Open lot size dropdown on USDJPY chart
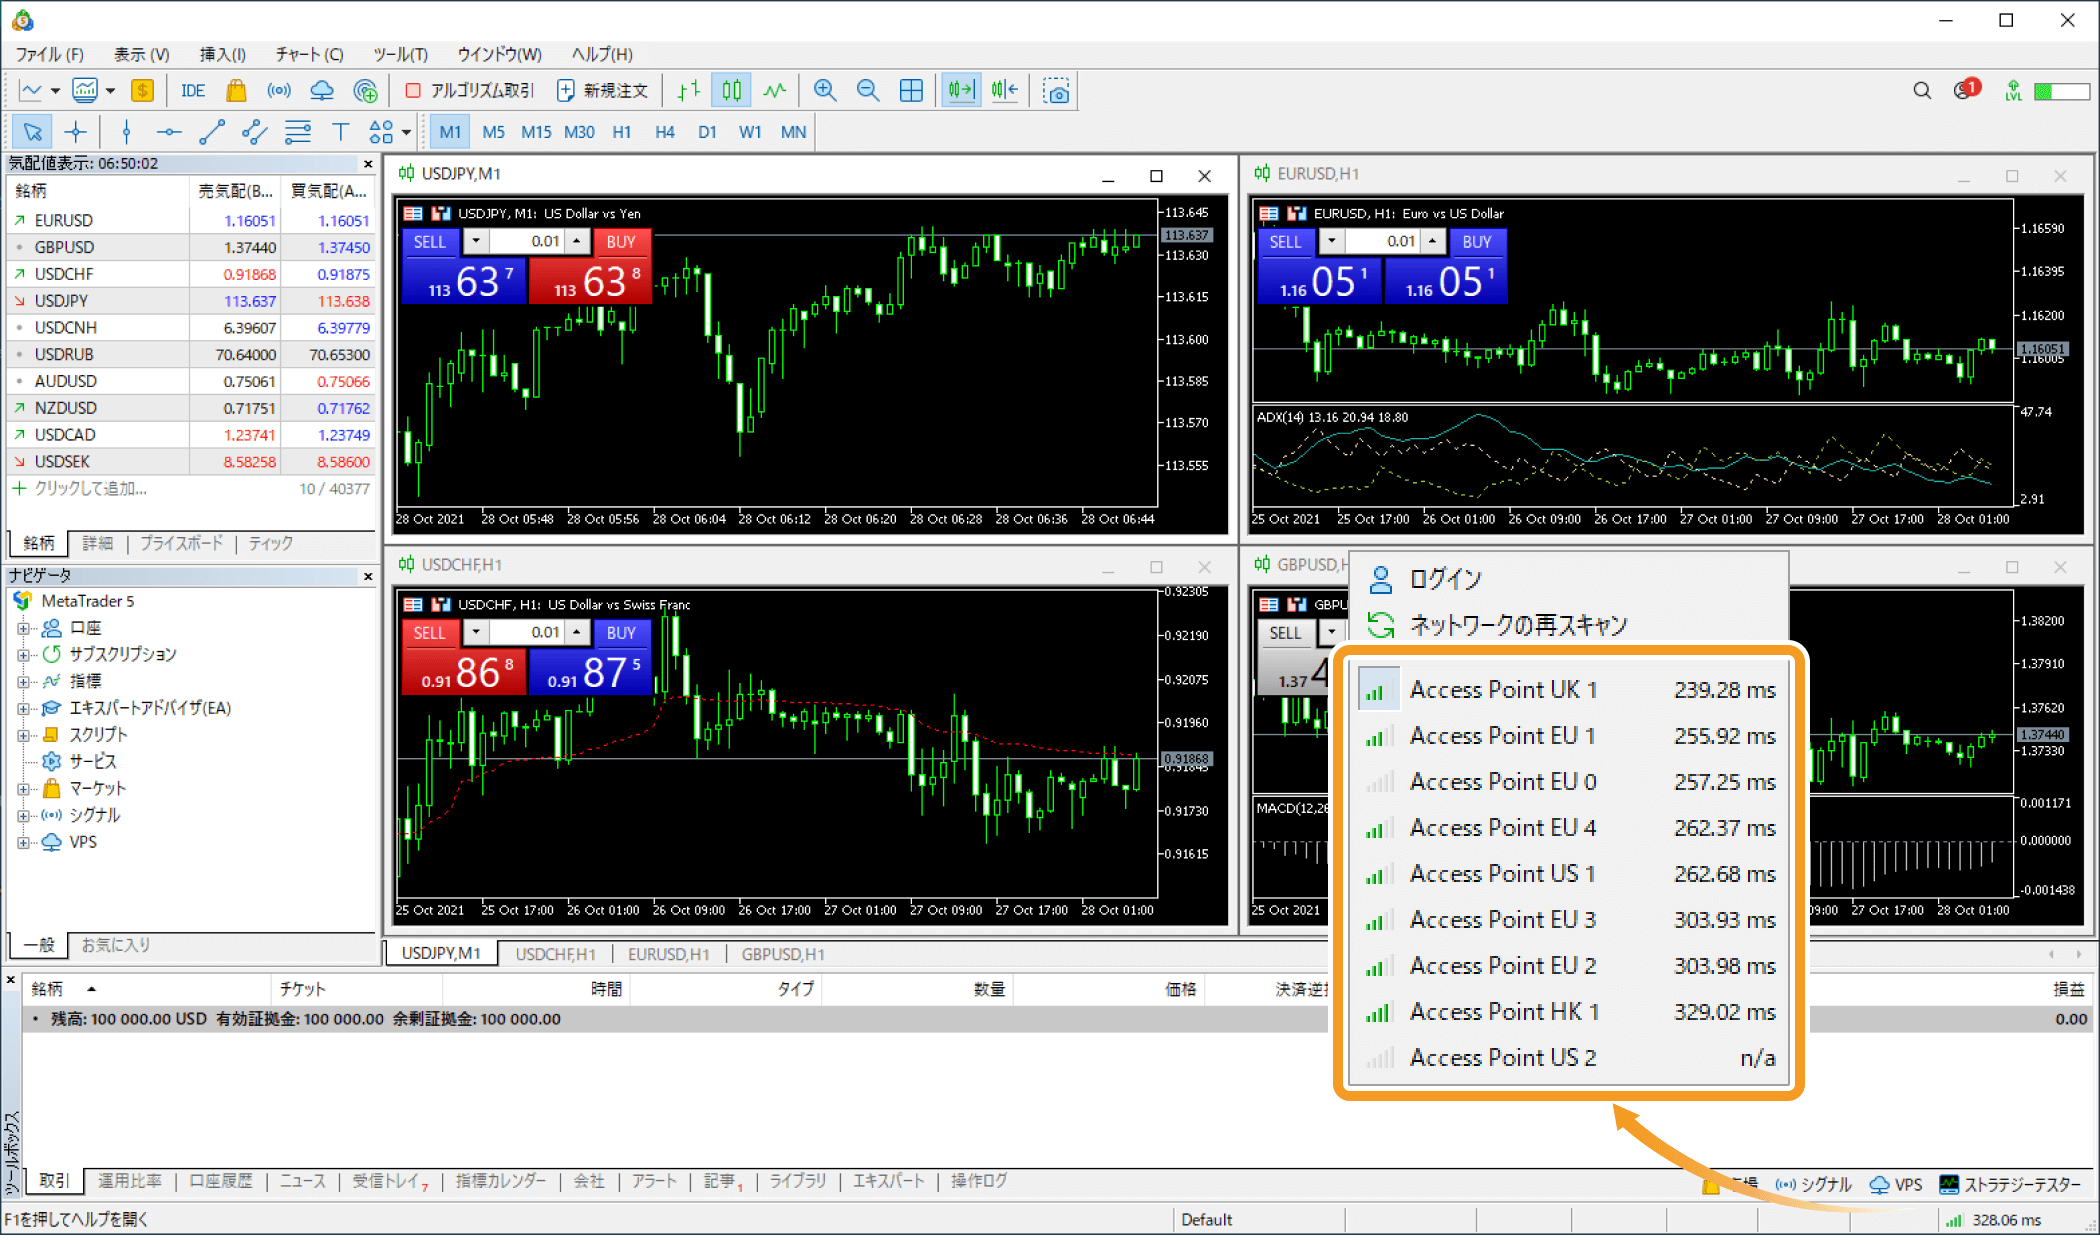Image resolution: width=2100 pixels, height=1244 pixels. pyautogui.click(x=476, y=241)
